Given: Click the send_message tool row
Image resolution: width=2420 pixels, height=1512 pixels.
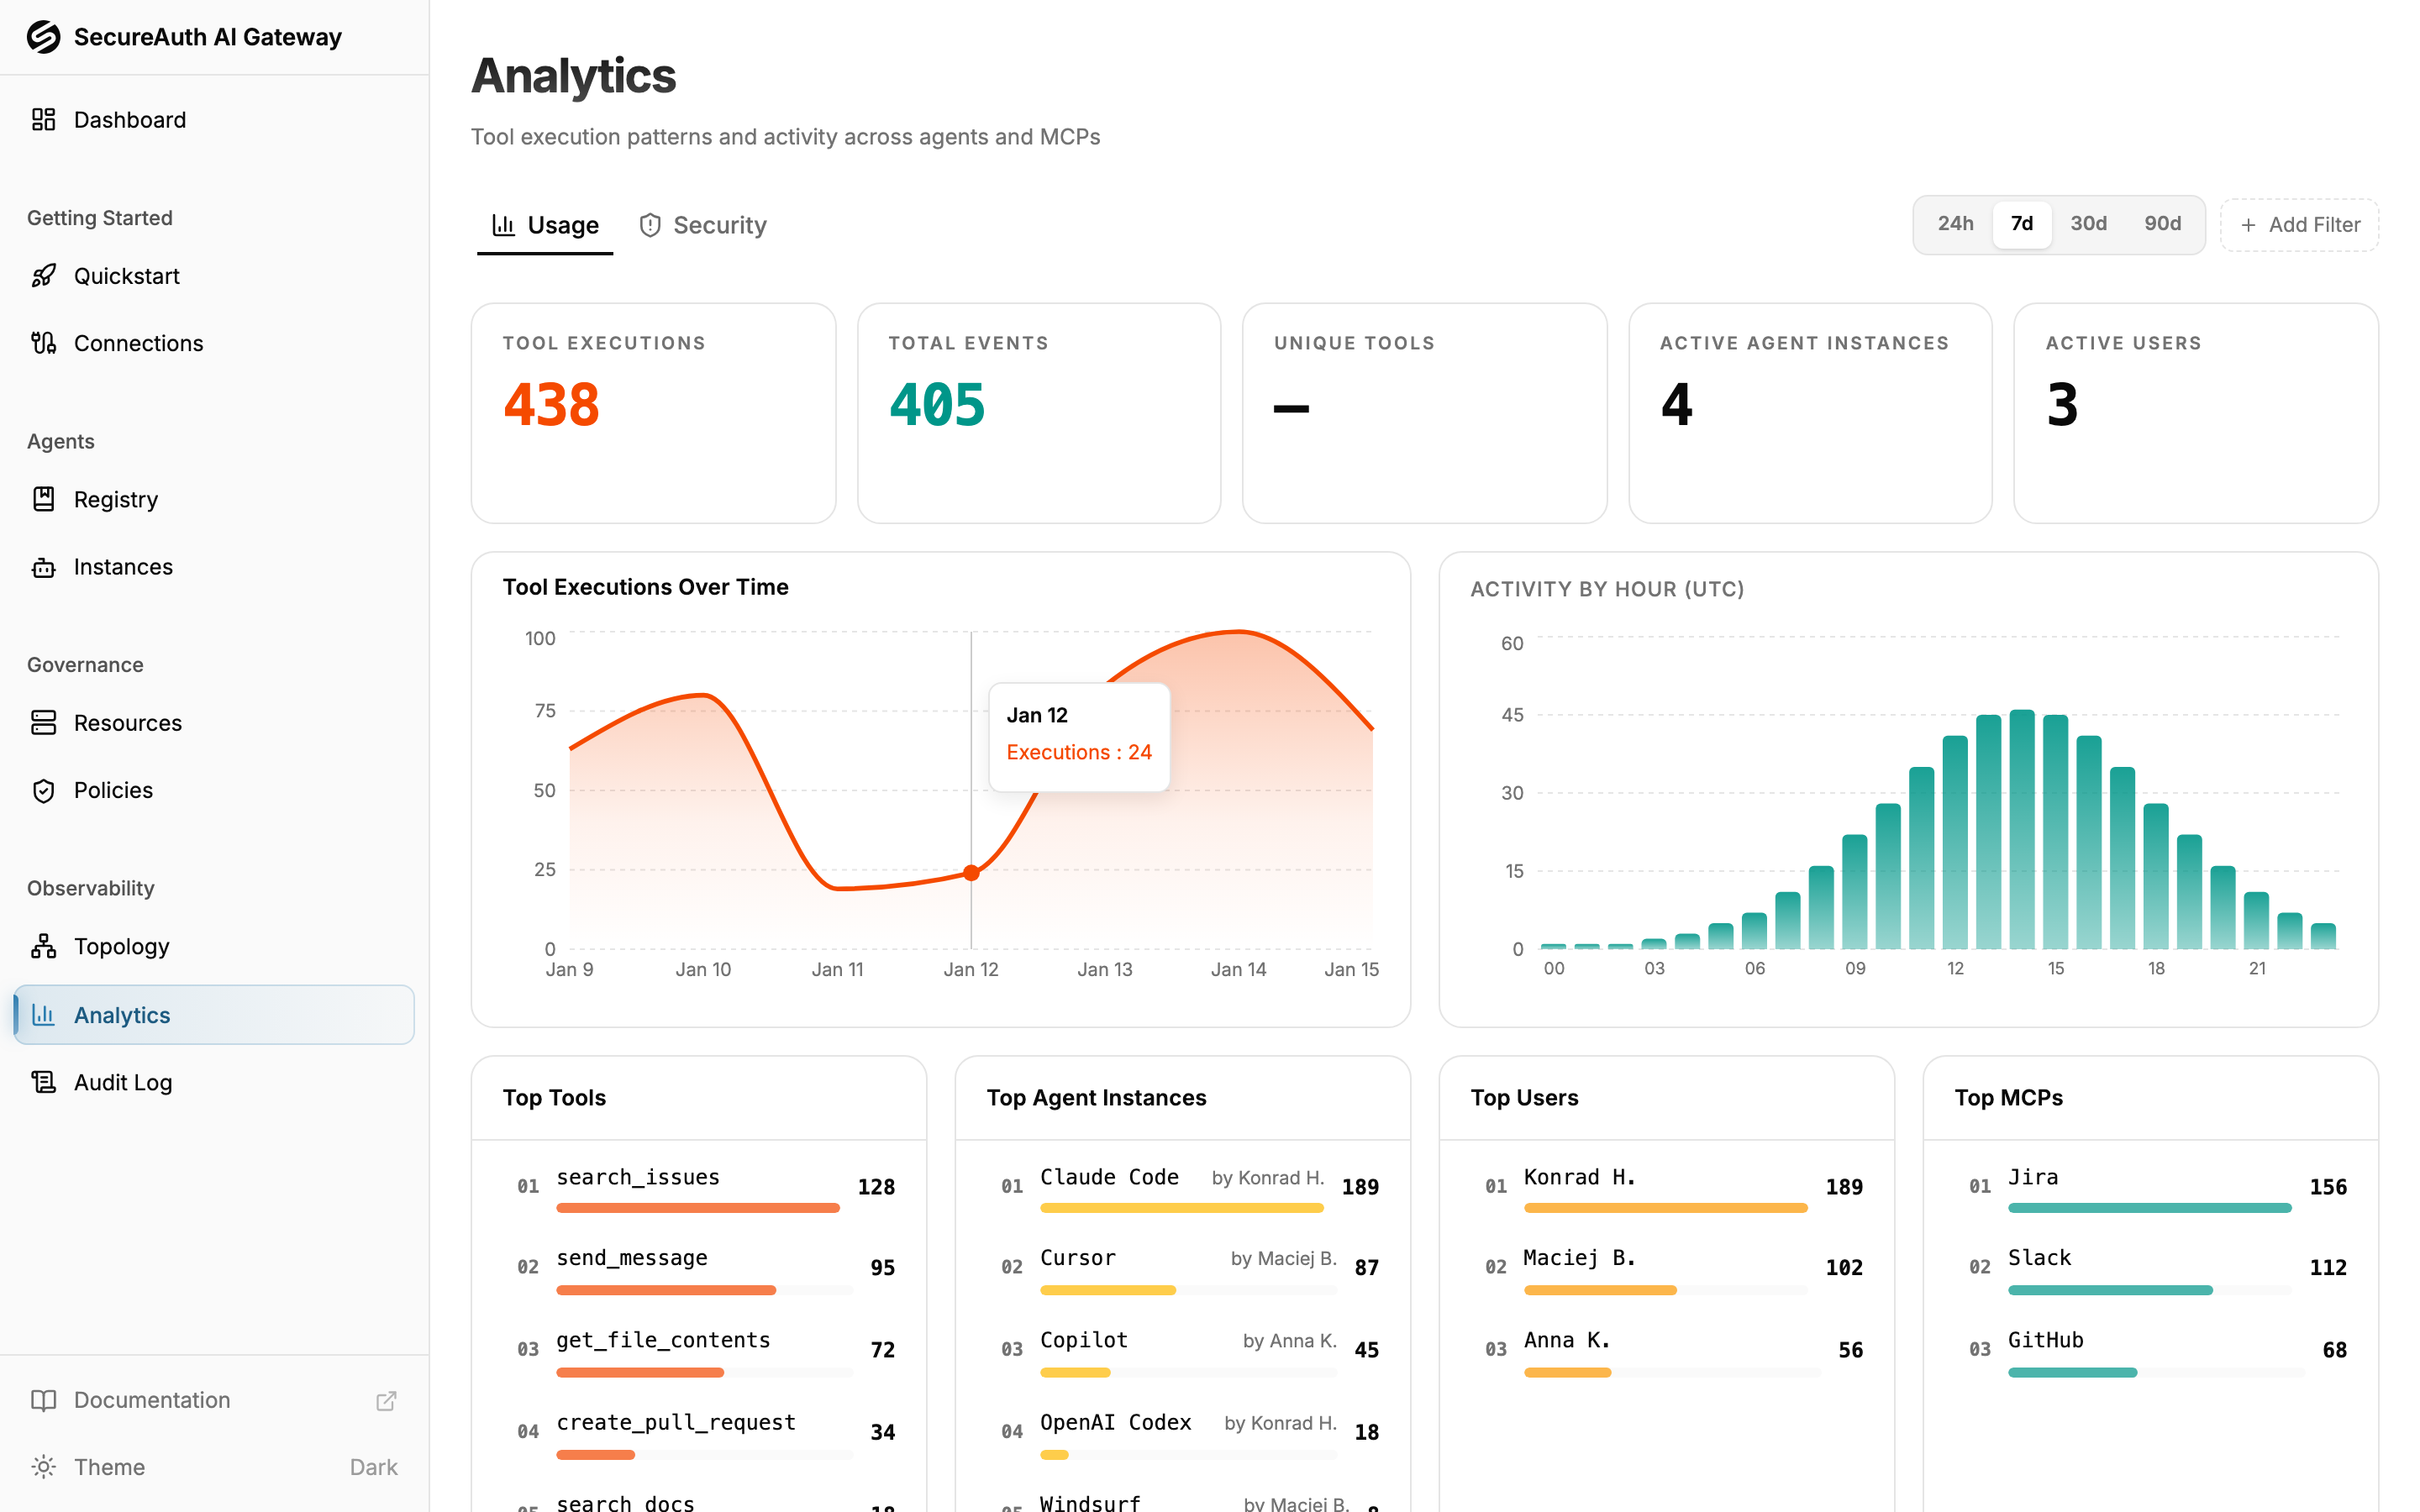Looking at the screenshot, I should click(699, 1271).
